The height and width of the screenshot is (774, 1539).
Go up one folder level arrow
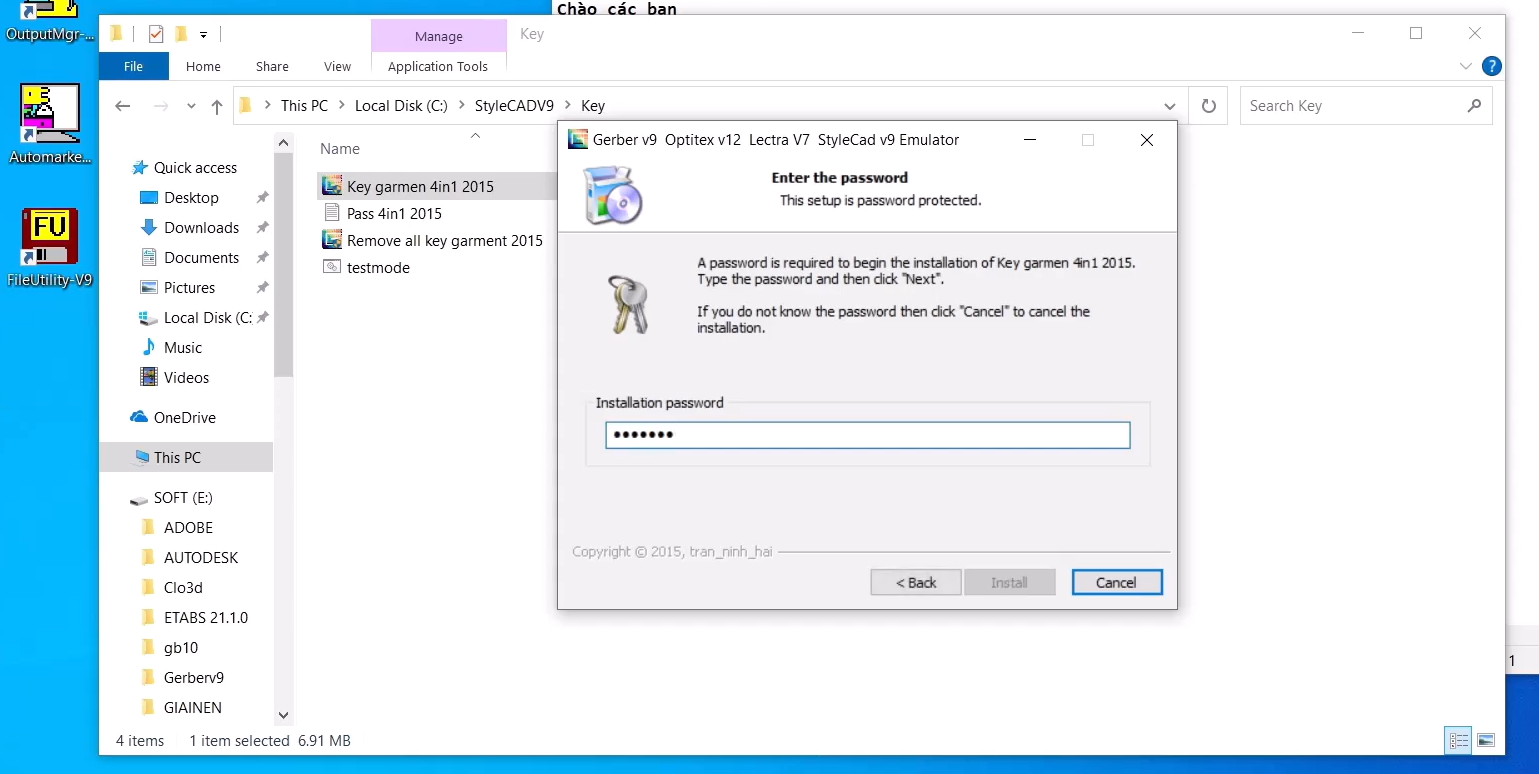point(217,106)
